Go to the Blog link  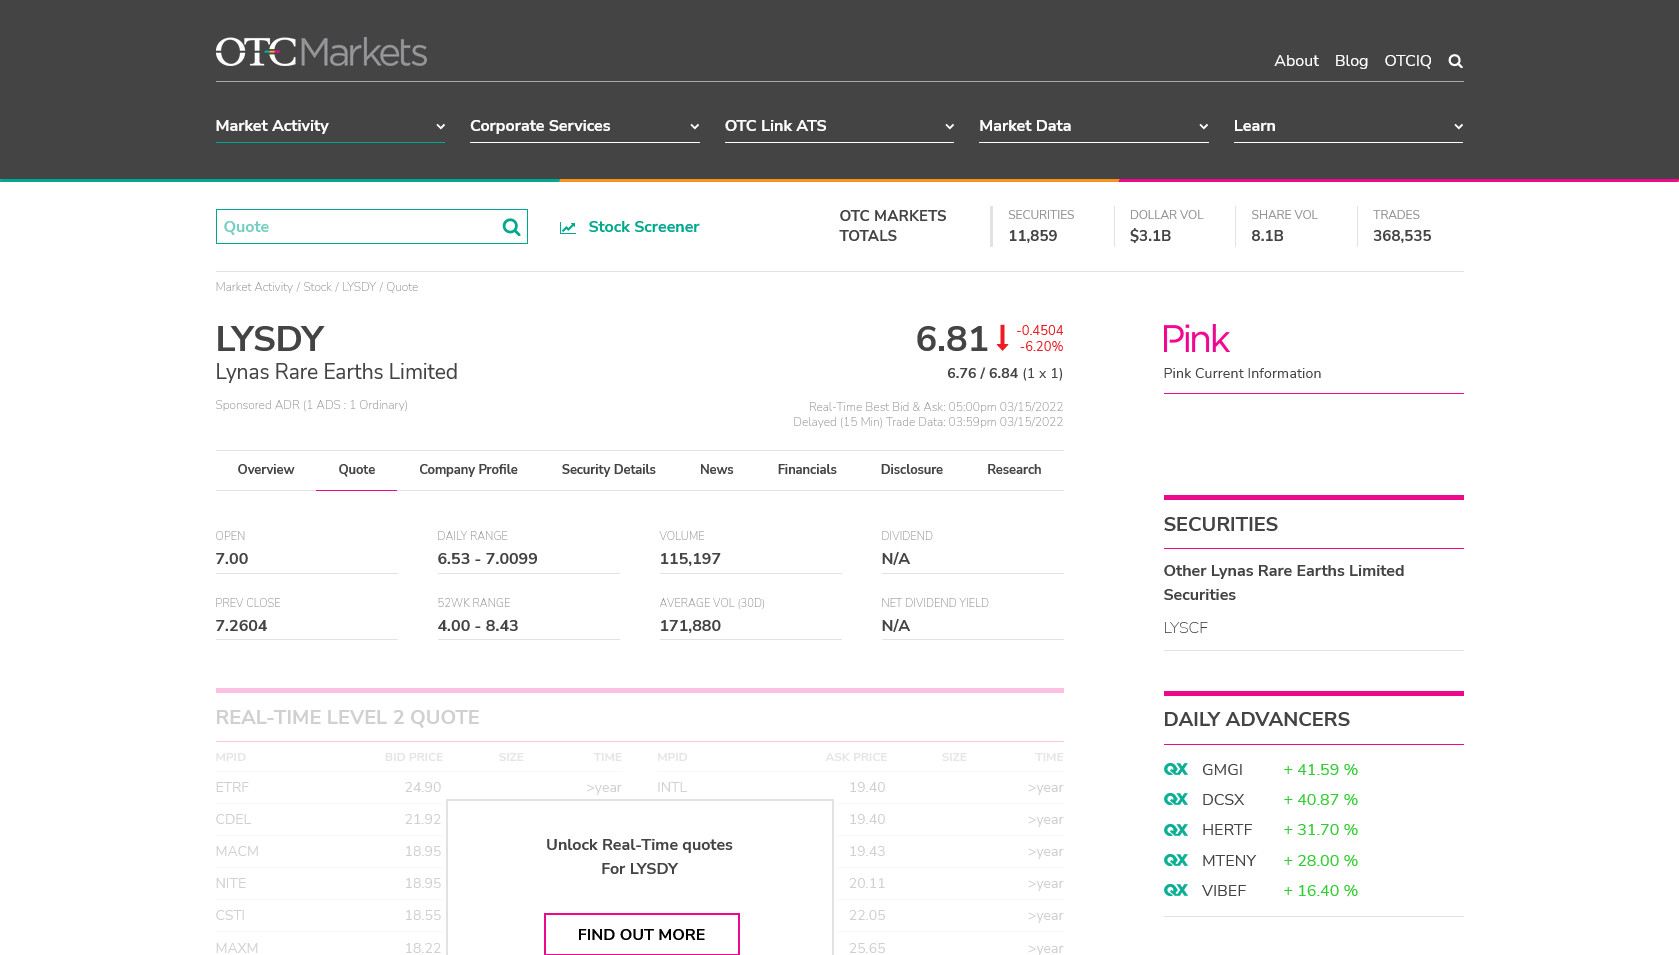tap(1351, 61)
